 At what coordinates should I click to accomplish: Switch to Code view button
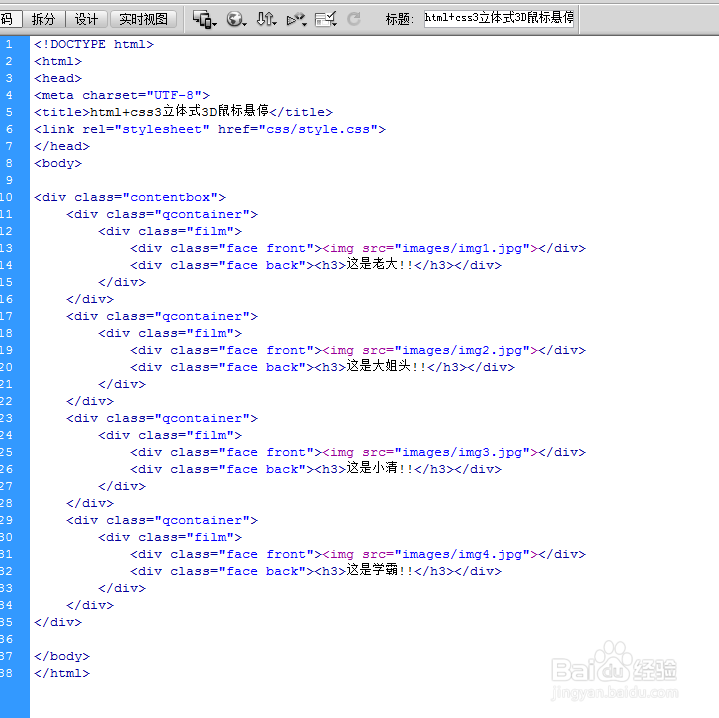[10, 19]
